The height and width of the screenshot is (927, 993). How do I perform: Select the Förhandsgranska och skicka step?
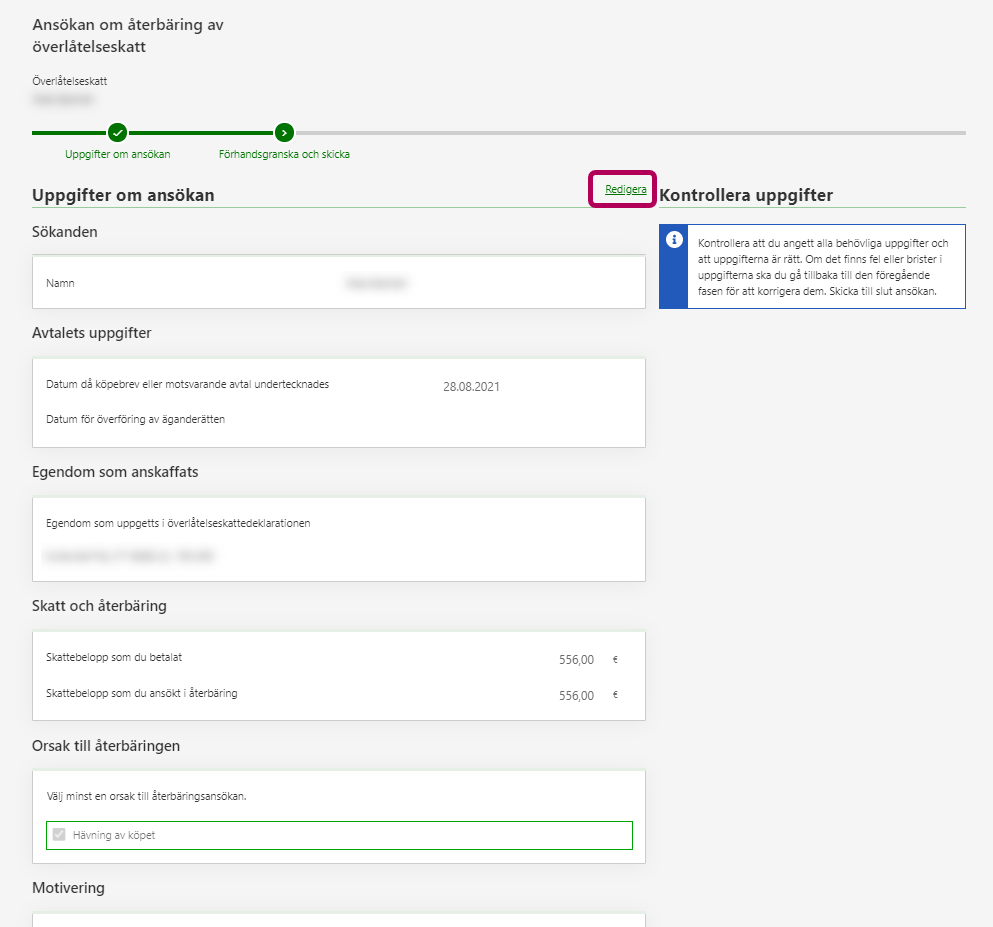click(x=284, y=154)
